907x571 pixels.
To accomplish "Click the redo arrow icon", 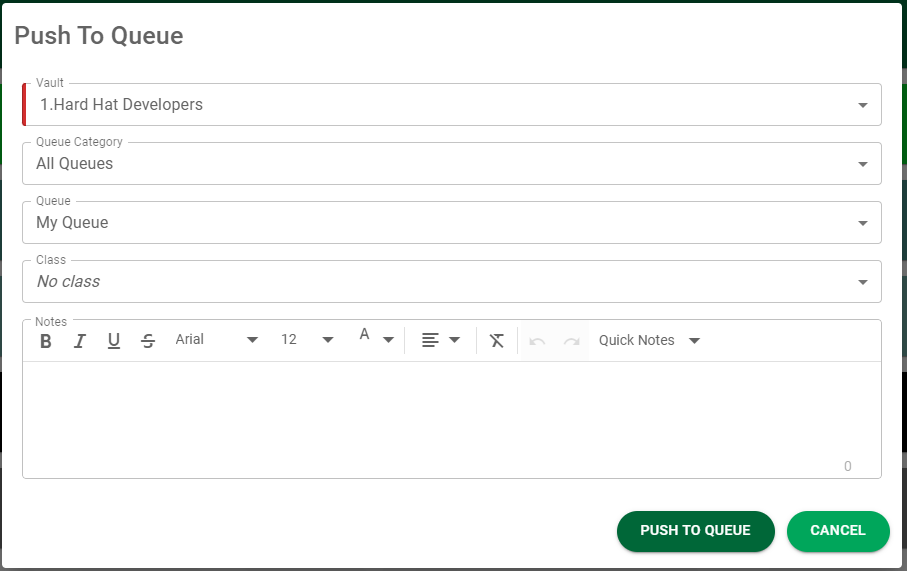I will click(572, 341).
